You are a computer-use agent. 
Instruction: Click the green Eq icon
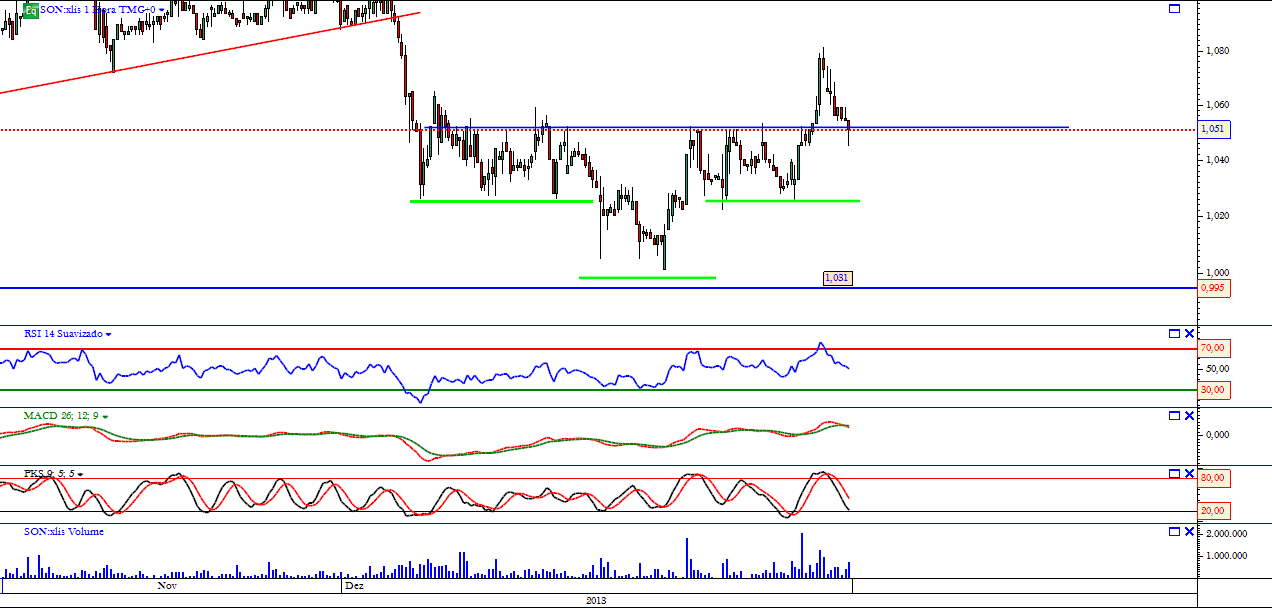(x=31, y=10)
